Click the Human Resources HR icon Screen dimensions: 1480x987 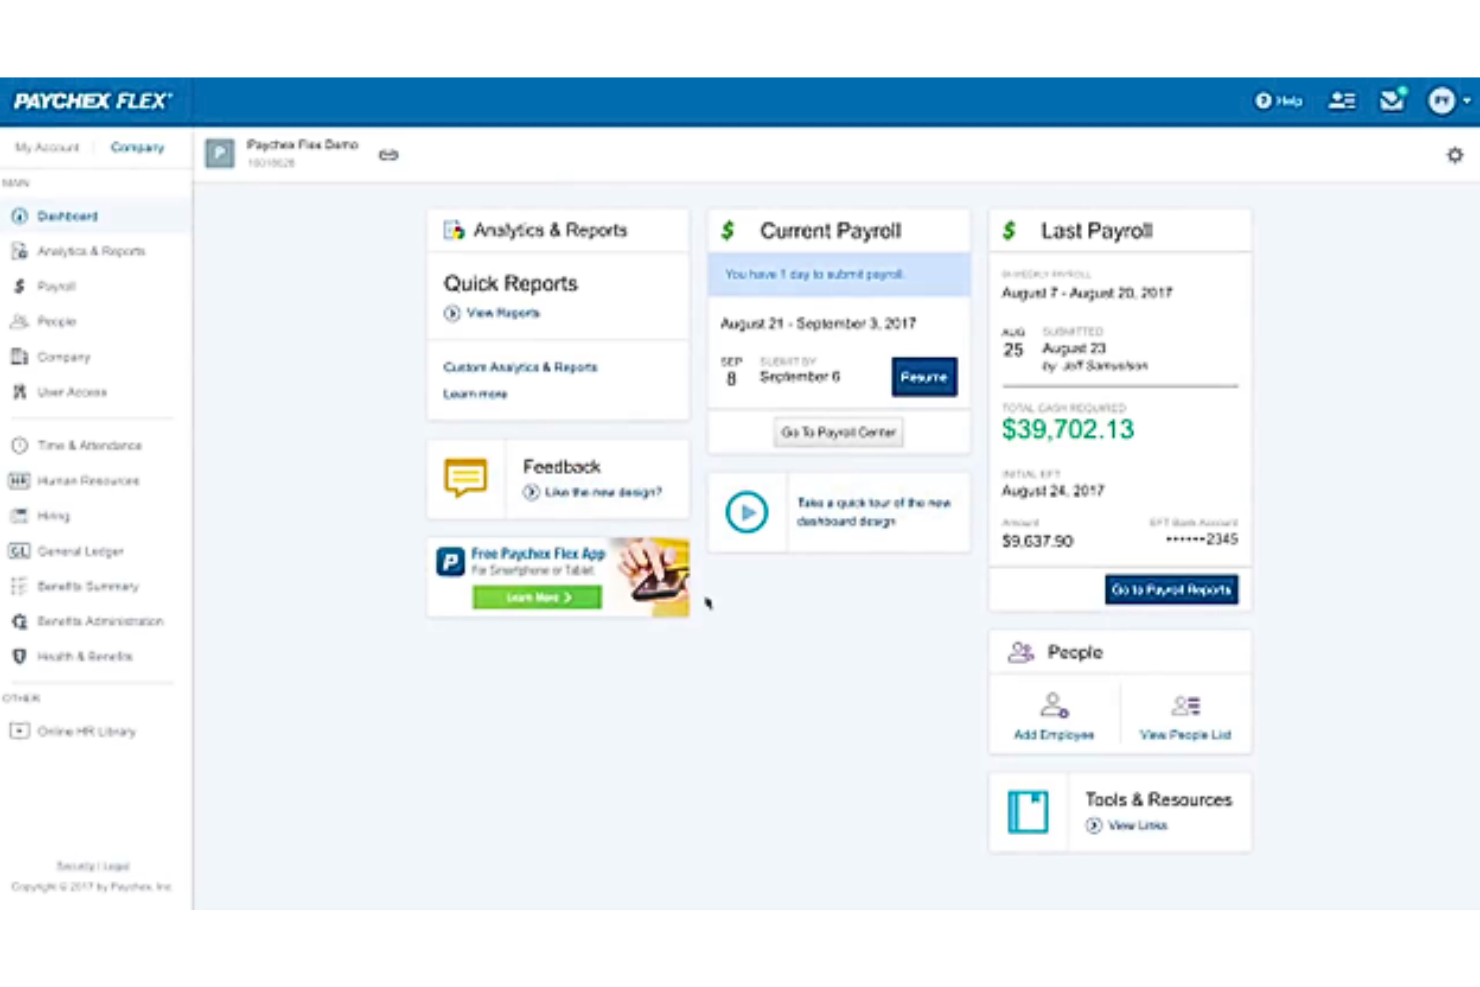point(19,481)
